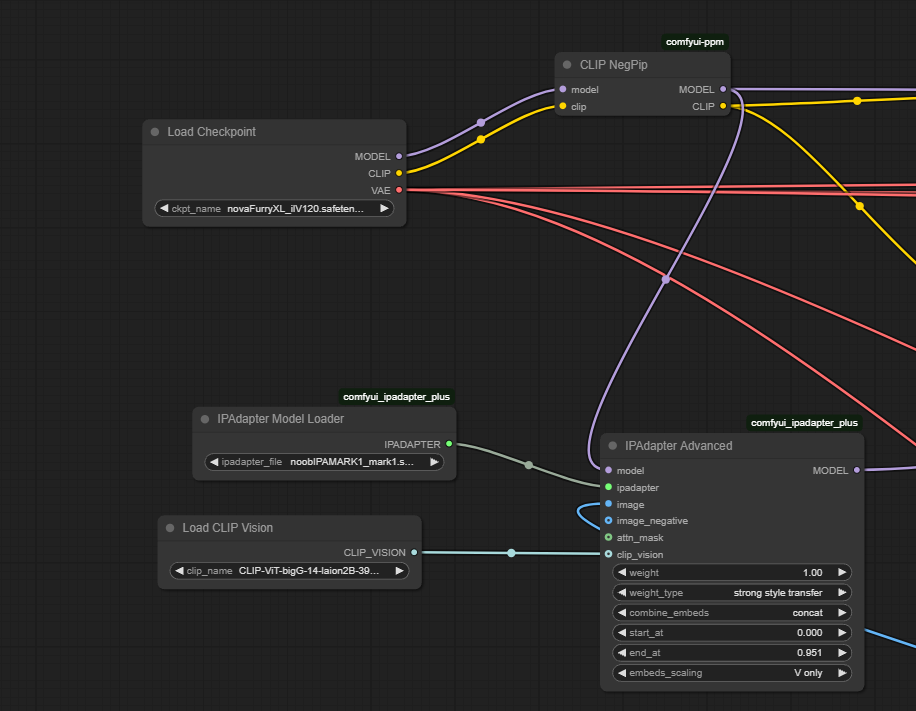This screenshot has height=711, width=916.
Task: Click the CLIP_VISION output slot on Load CLIP Vision
Action: tap(414, 552)
